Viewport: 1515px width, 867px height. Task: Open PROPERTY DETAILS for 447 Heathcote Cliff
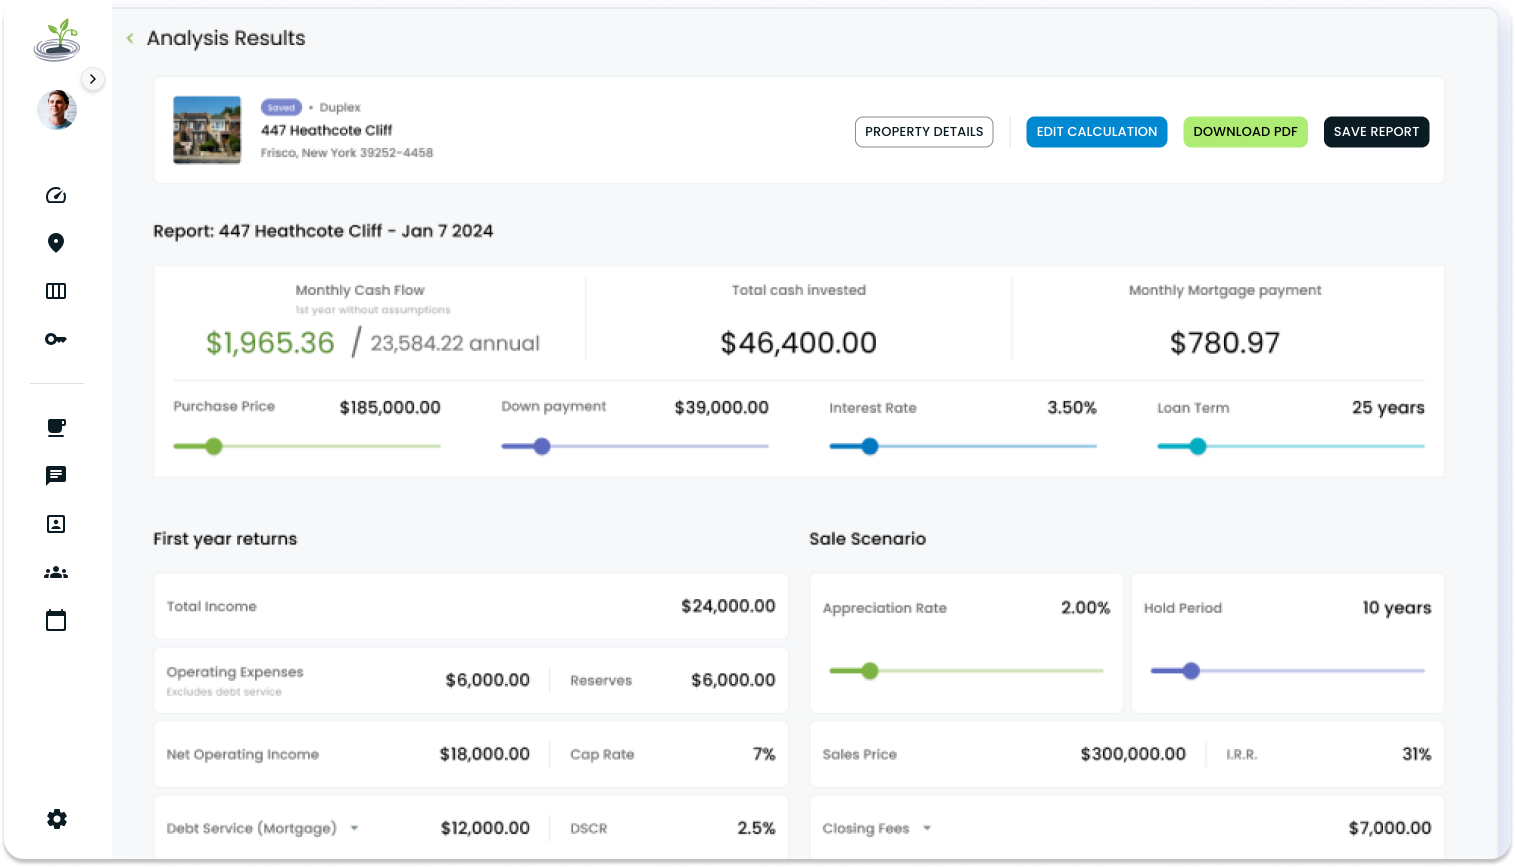click(x=923, y=131)
